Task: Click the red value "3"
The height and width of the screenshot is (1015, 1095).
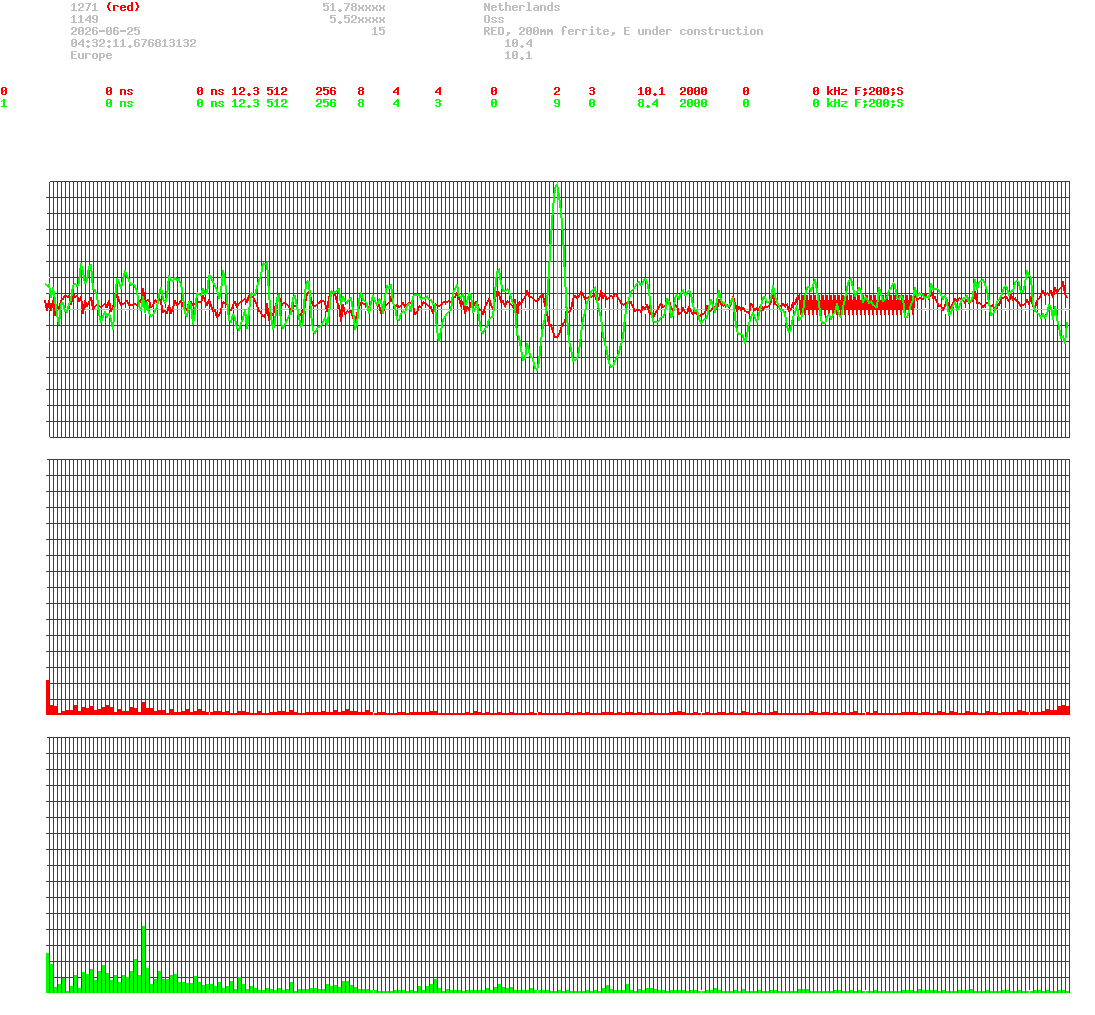Action: 591,92
